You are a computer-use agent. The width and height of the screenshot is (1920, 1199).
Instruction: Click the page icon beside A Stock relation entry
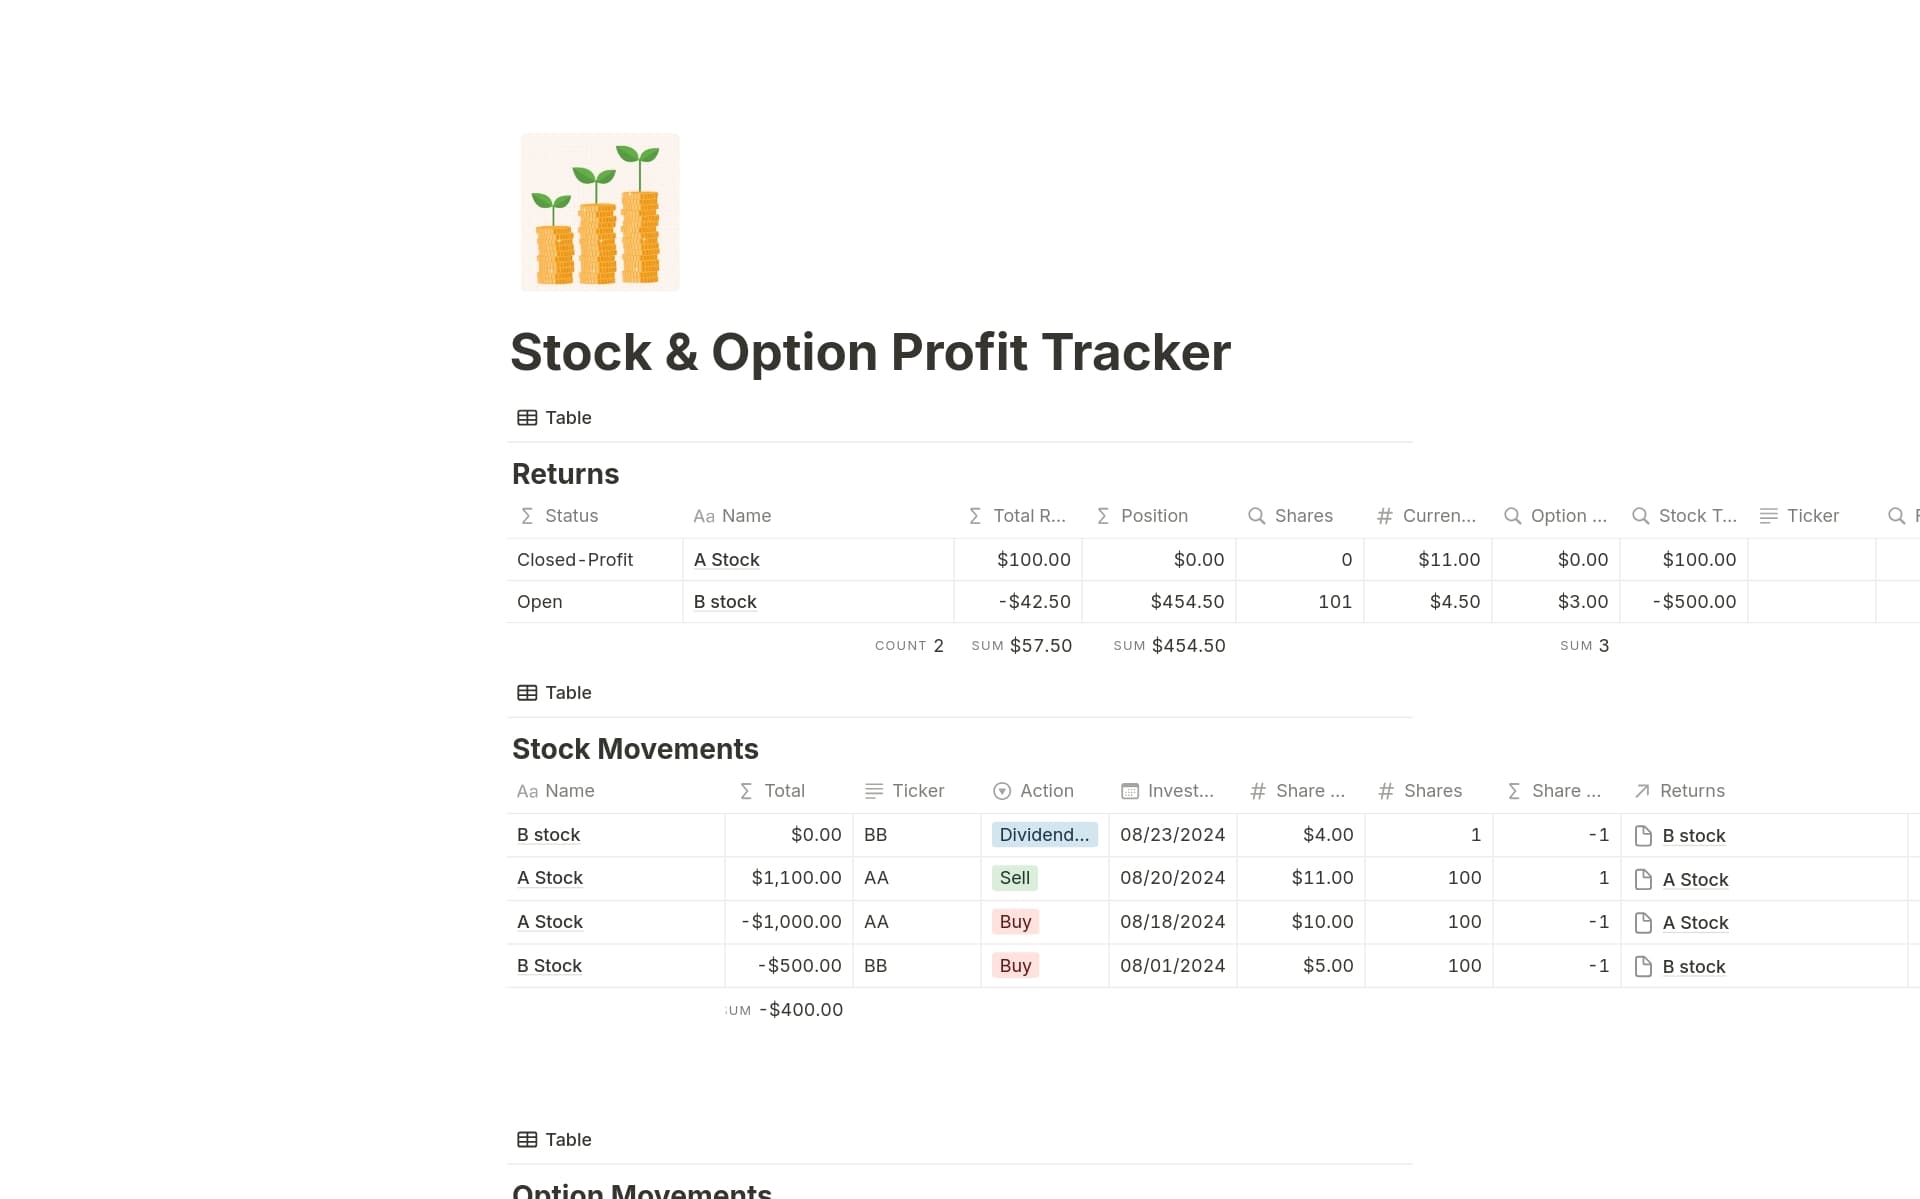pyautogui.click(x=1642, y=879)
